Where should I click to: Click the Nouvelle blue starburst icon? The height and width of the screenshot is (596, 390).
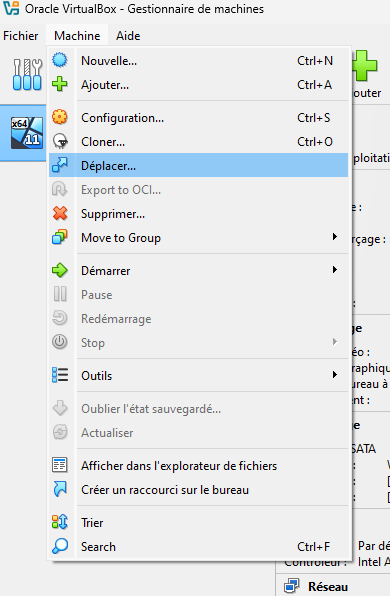click(60, 60)
